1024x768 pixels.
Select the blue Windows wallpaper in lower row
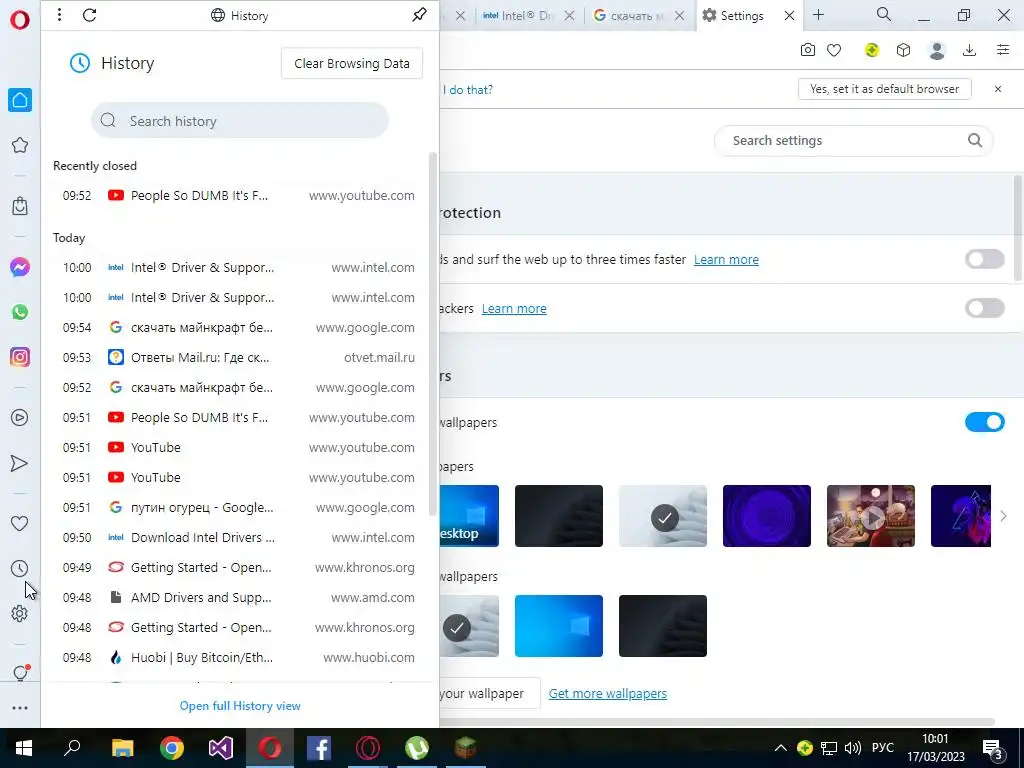pyautogui.click(x=558, y=626)
